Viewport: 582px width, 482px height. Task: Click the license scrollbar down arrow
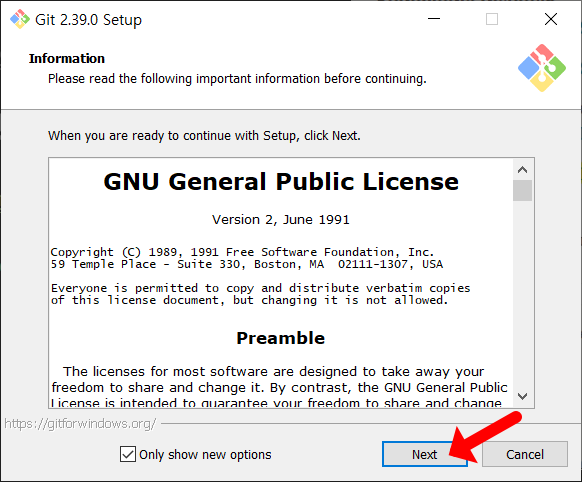tap(522, 396)
